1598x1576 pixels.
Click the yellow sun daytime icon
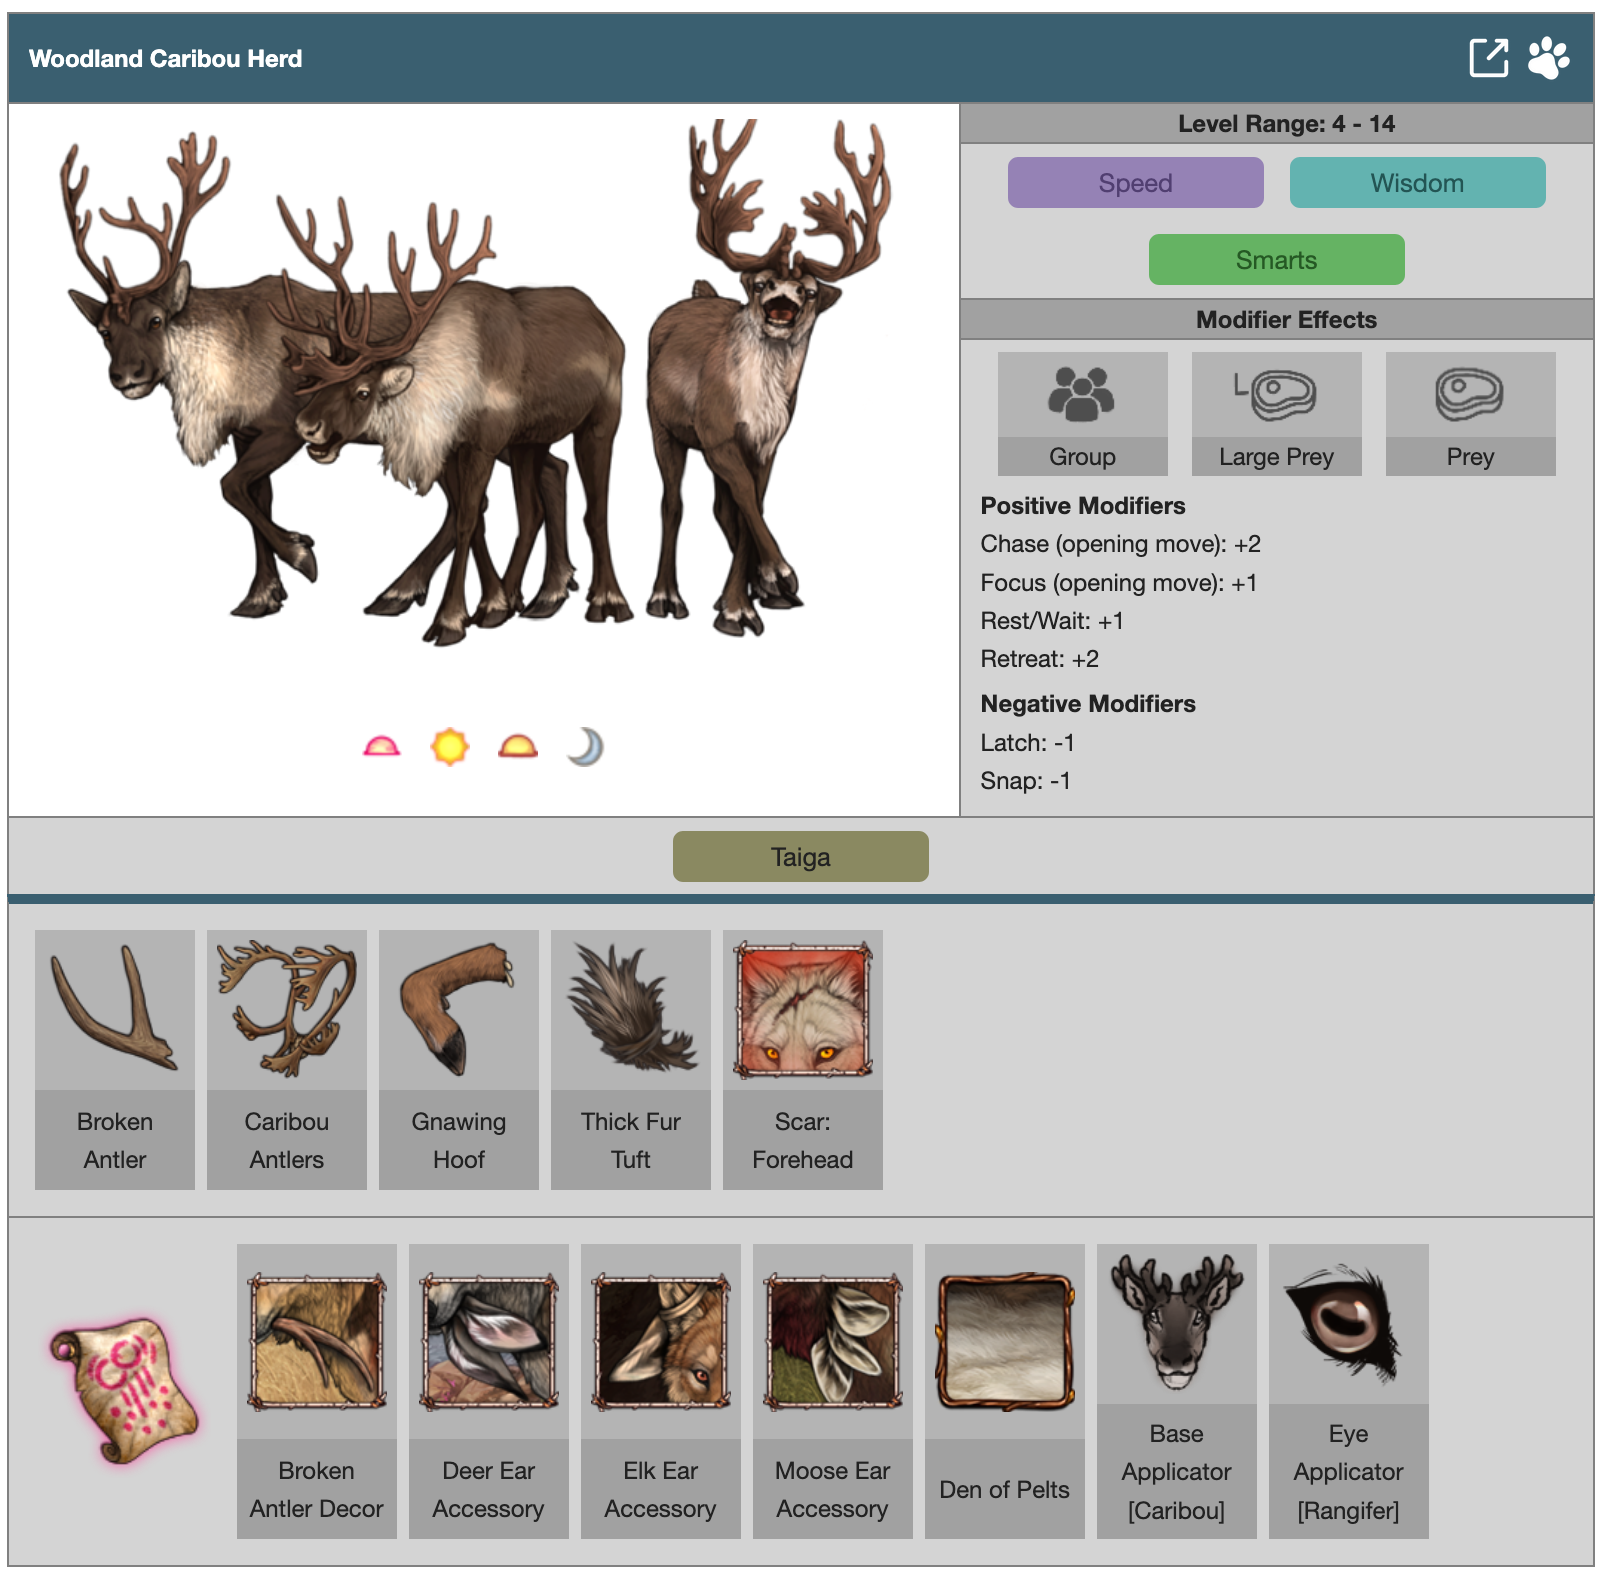pos(450,747)
